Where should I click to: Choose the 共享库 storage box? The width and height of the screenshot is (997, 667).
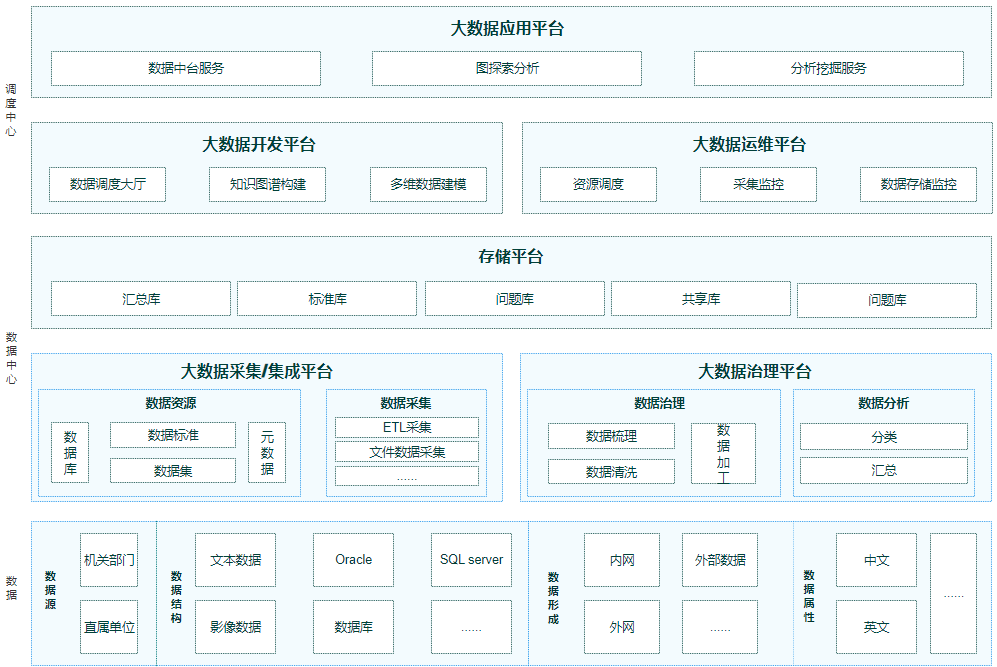700,298
